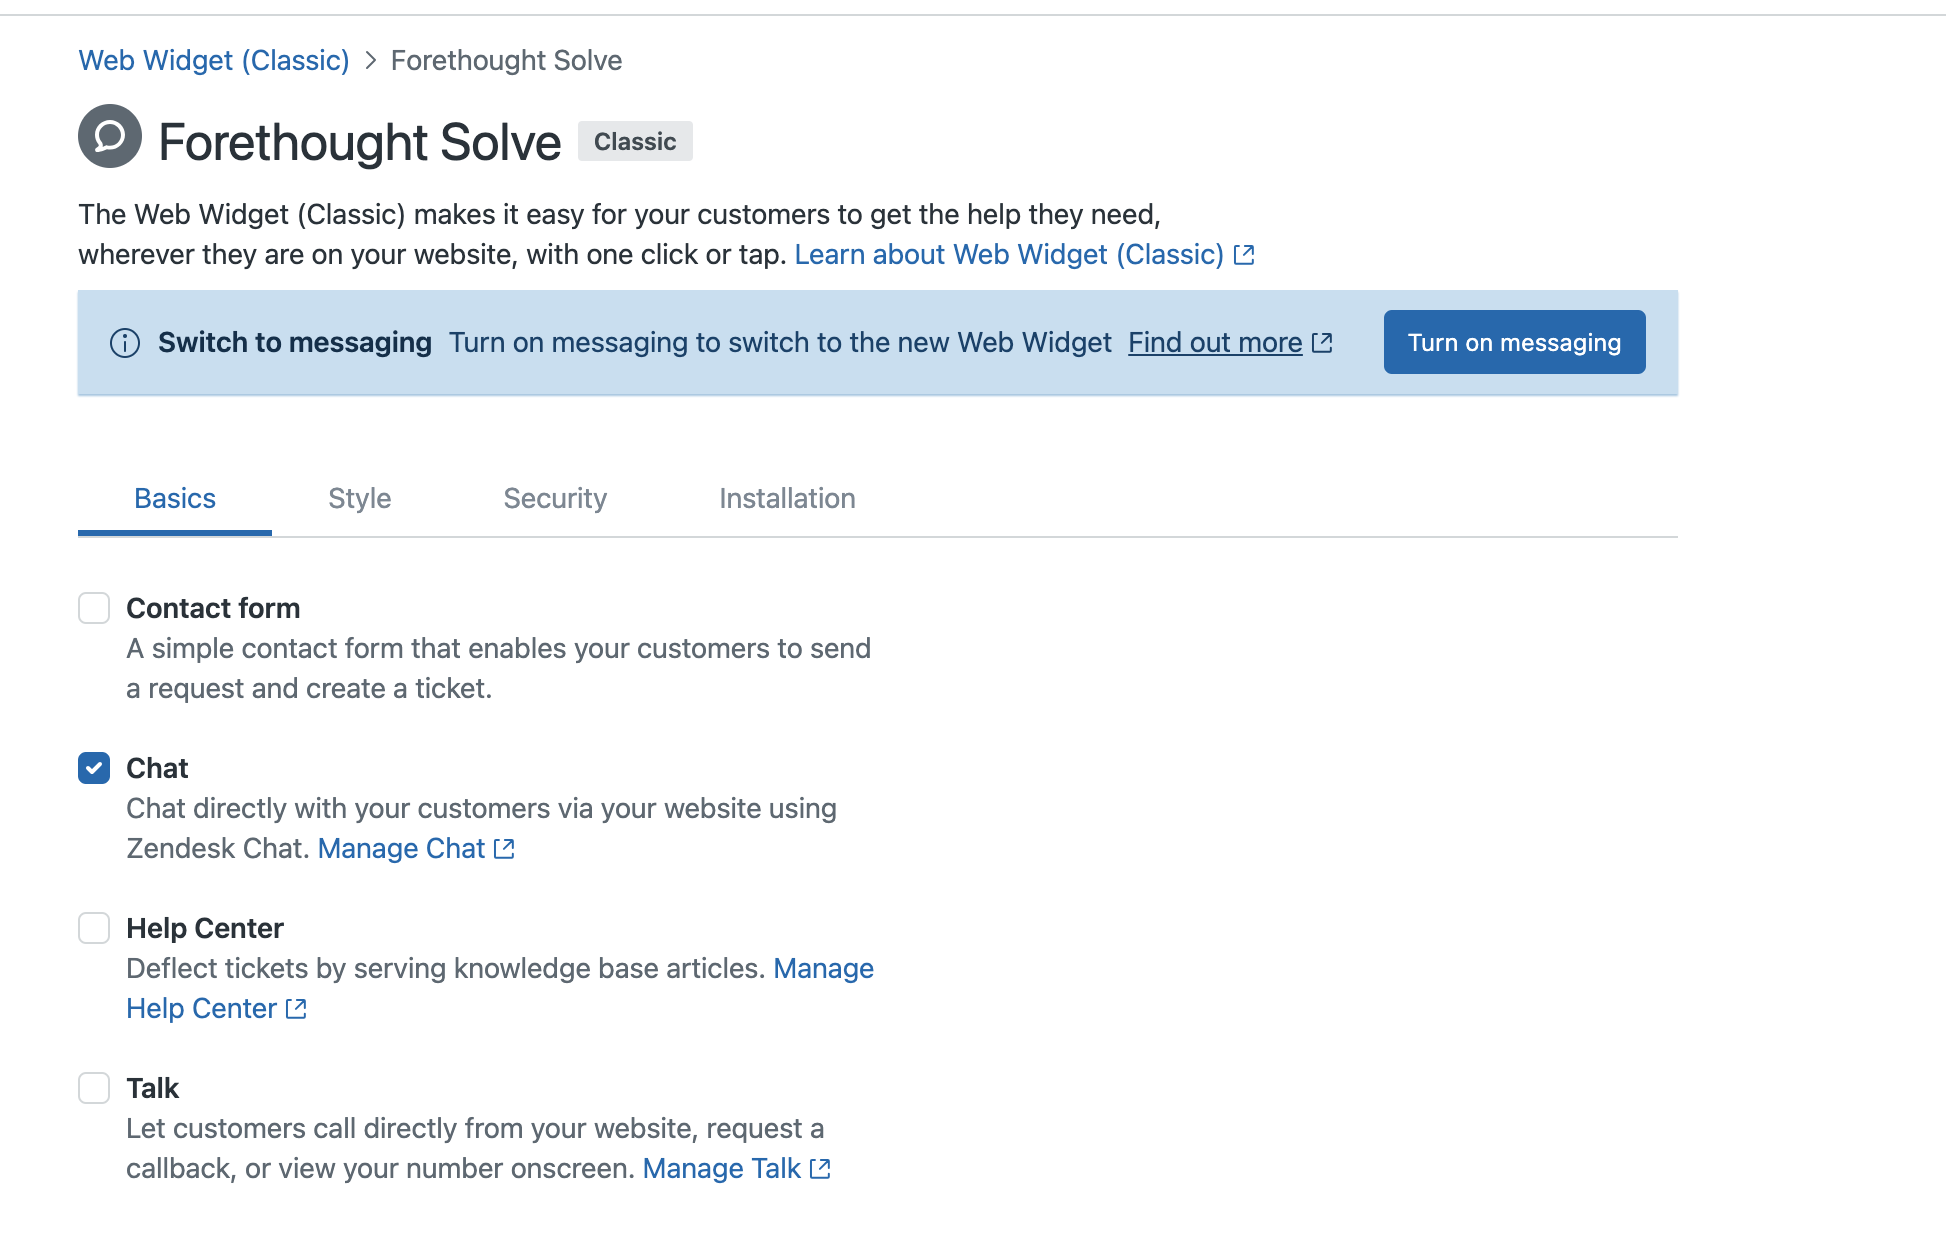
Task: Click external link icon beside Manage Talk
Action: [x=820, y=1169]
